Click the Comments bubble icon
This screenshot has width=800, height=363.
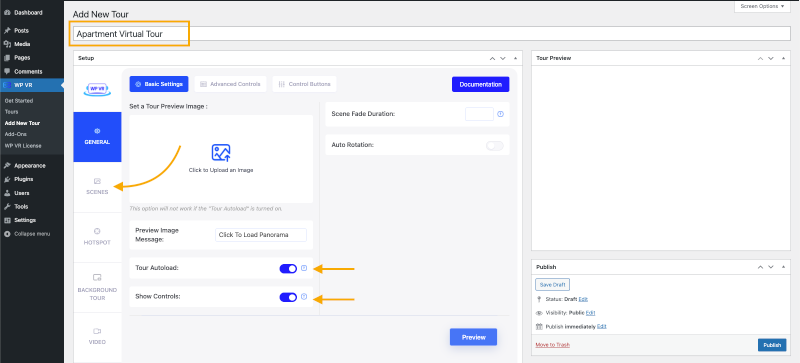tap(7, 71)
